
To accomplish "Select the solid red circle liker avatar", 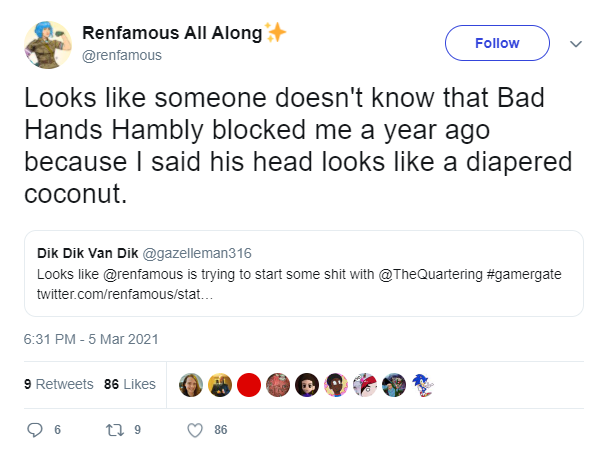I will (249, 385).
